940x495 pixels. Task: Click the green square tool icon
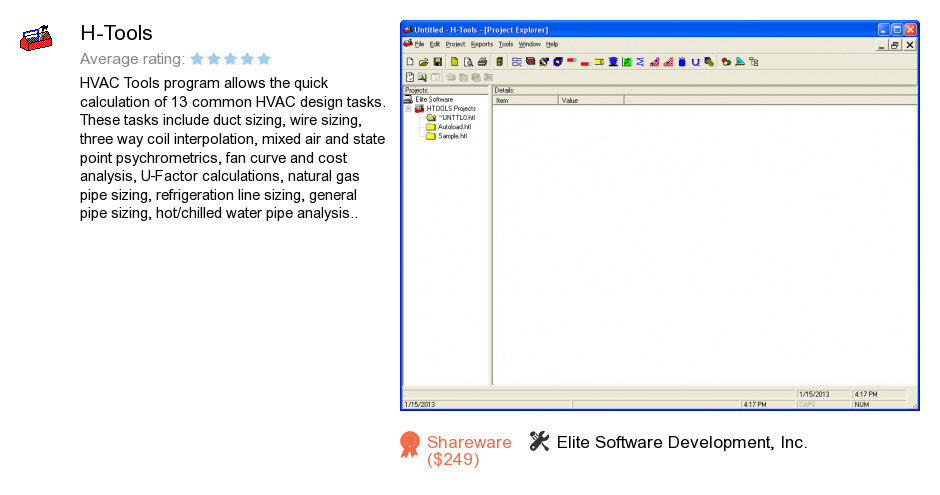626,62
